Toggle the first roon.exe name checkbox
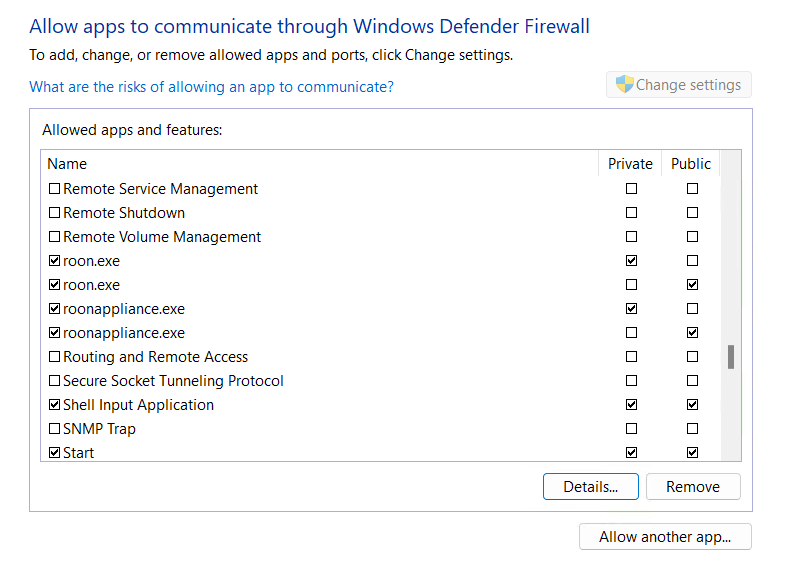789x588 pixels. click(x=54, y=261)
